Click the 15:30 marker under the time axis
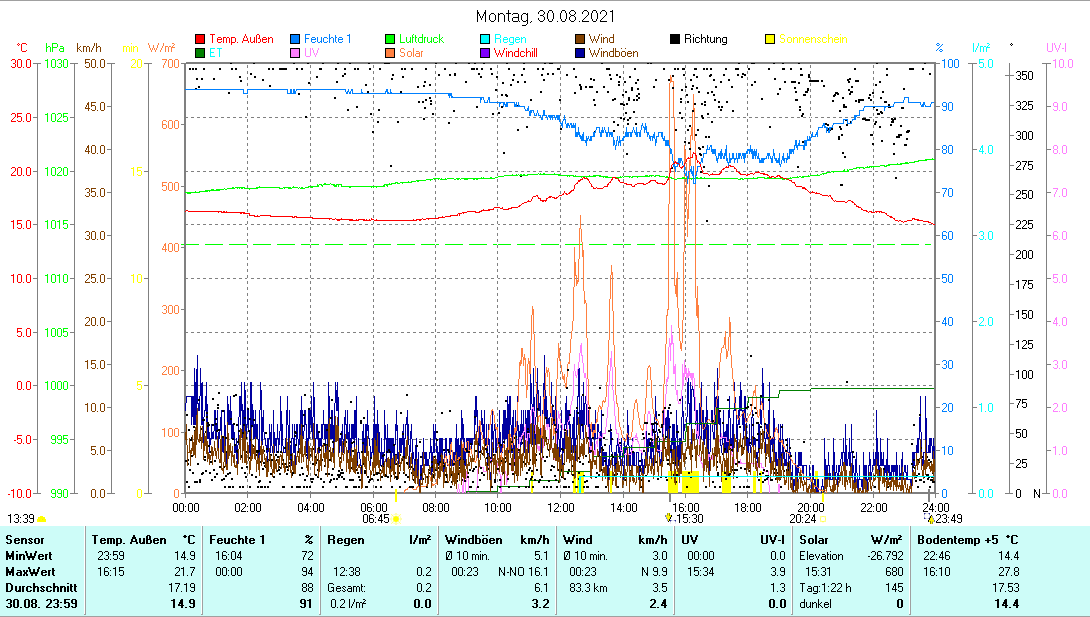Screen dimensions: 1090x617 coord(688,518)
